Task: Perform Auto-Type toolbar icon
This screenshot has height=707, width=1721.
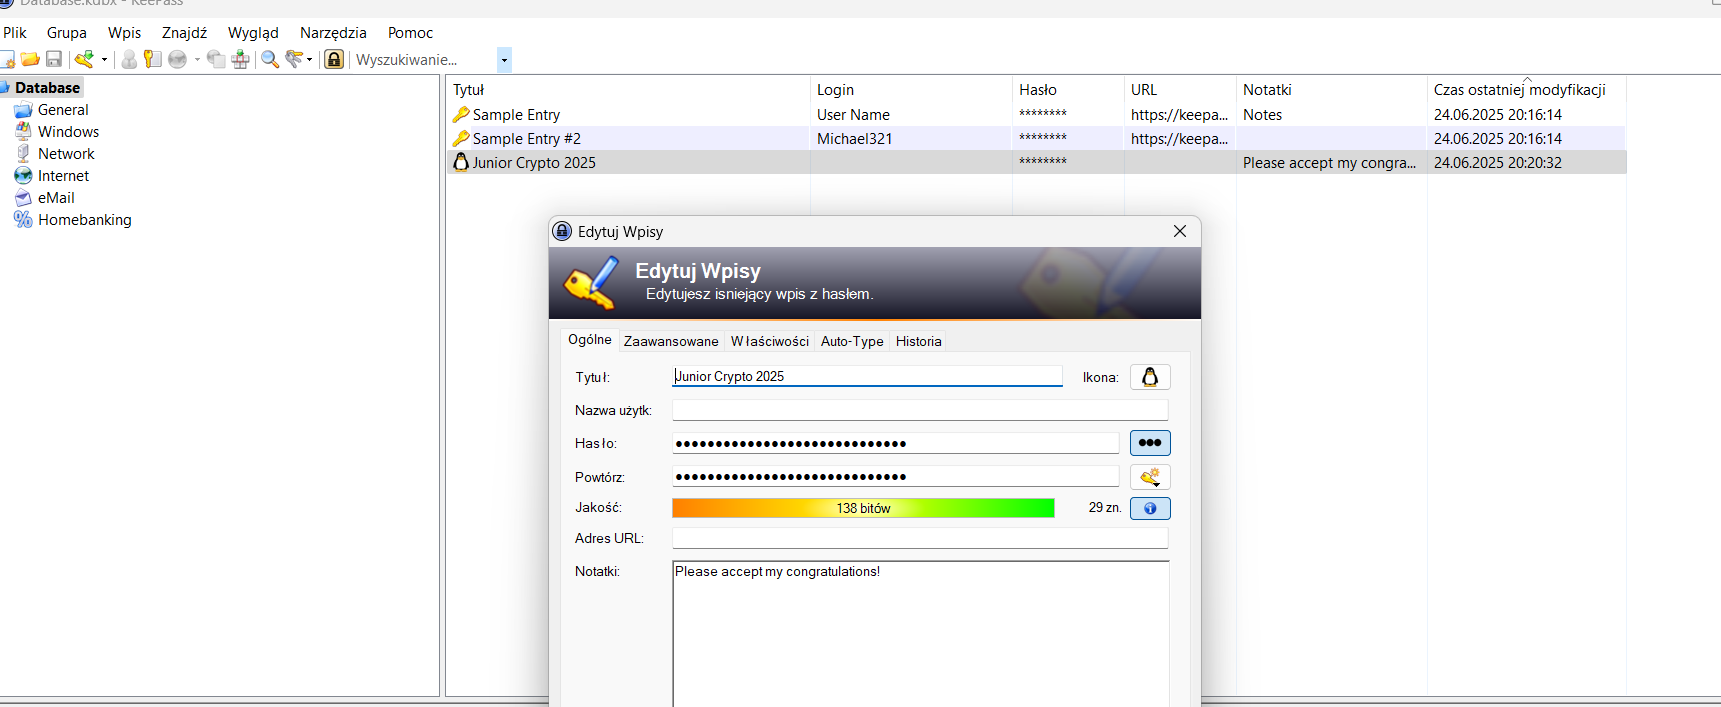Action: pos(241,60)
